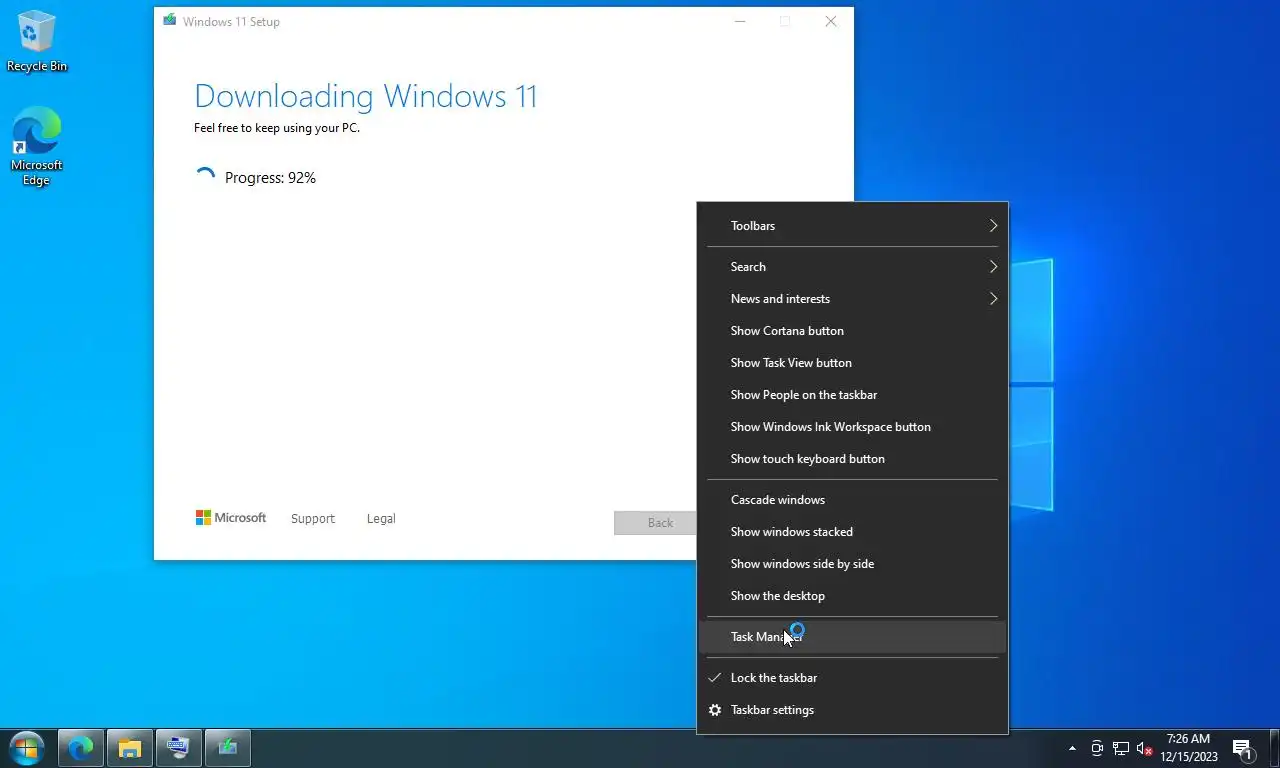The width and height of the screenshot is (1280, 768).
Task: Click the muted volume tray icon
Action: [x=1145, y=748]
